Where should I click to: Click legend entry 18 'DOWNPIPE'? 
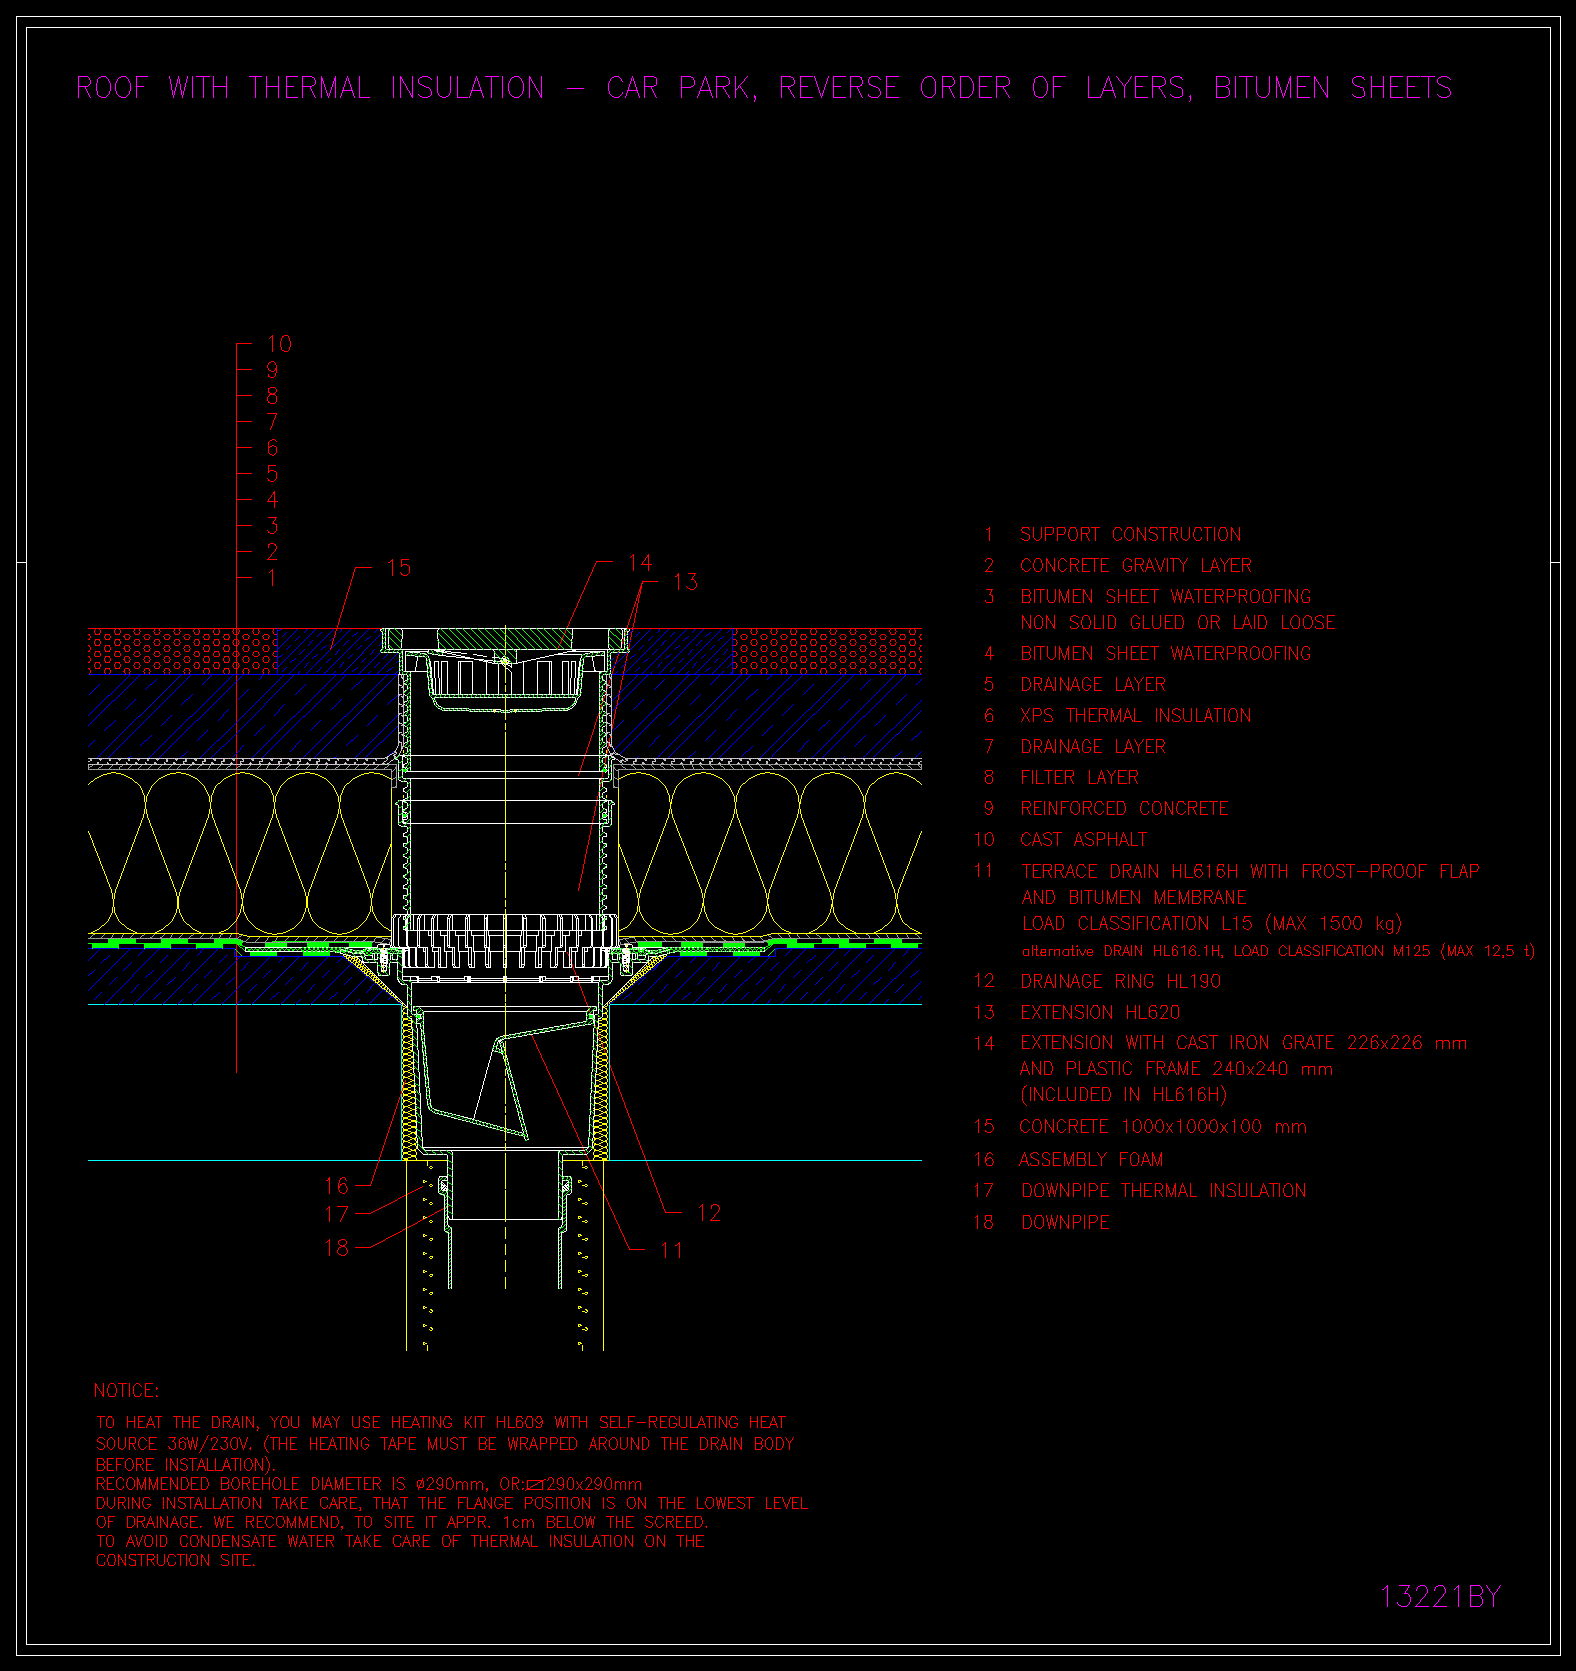1065,1222
